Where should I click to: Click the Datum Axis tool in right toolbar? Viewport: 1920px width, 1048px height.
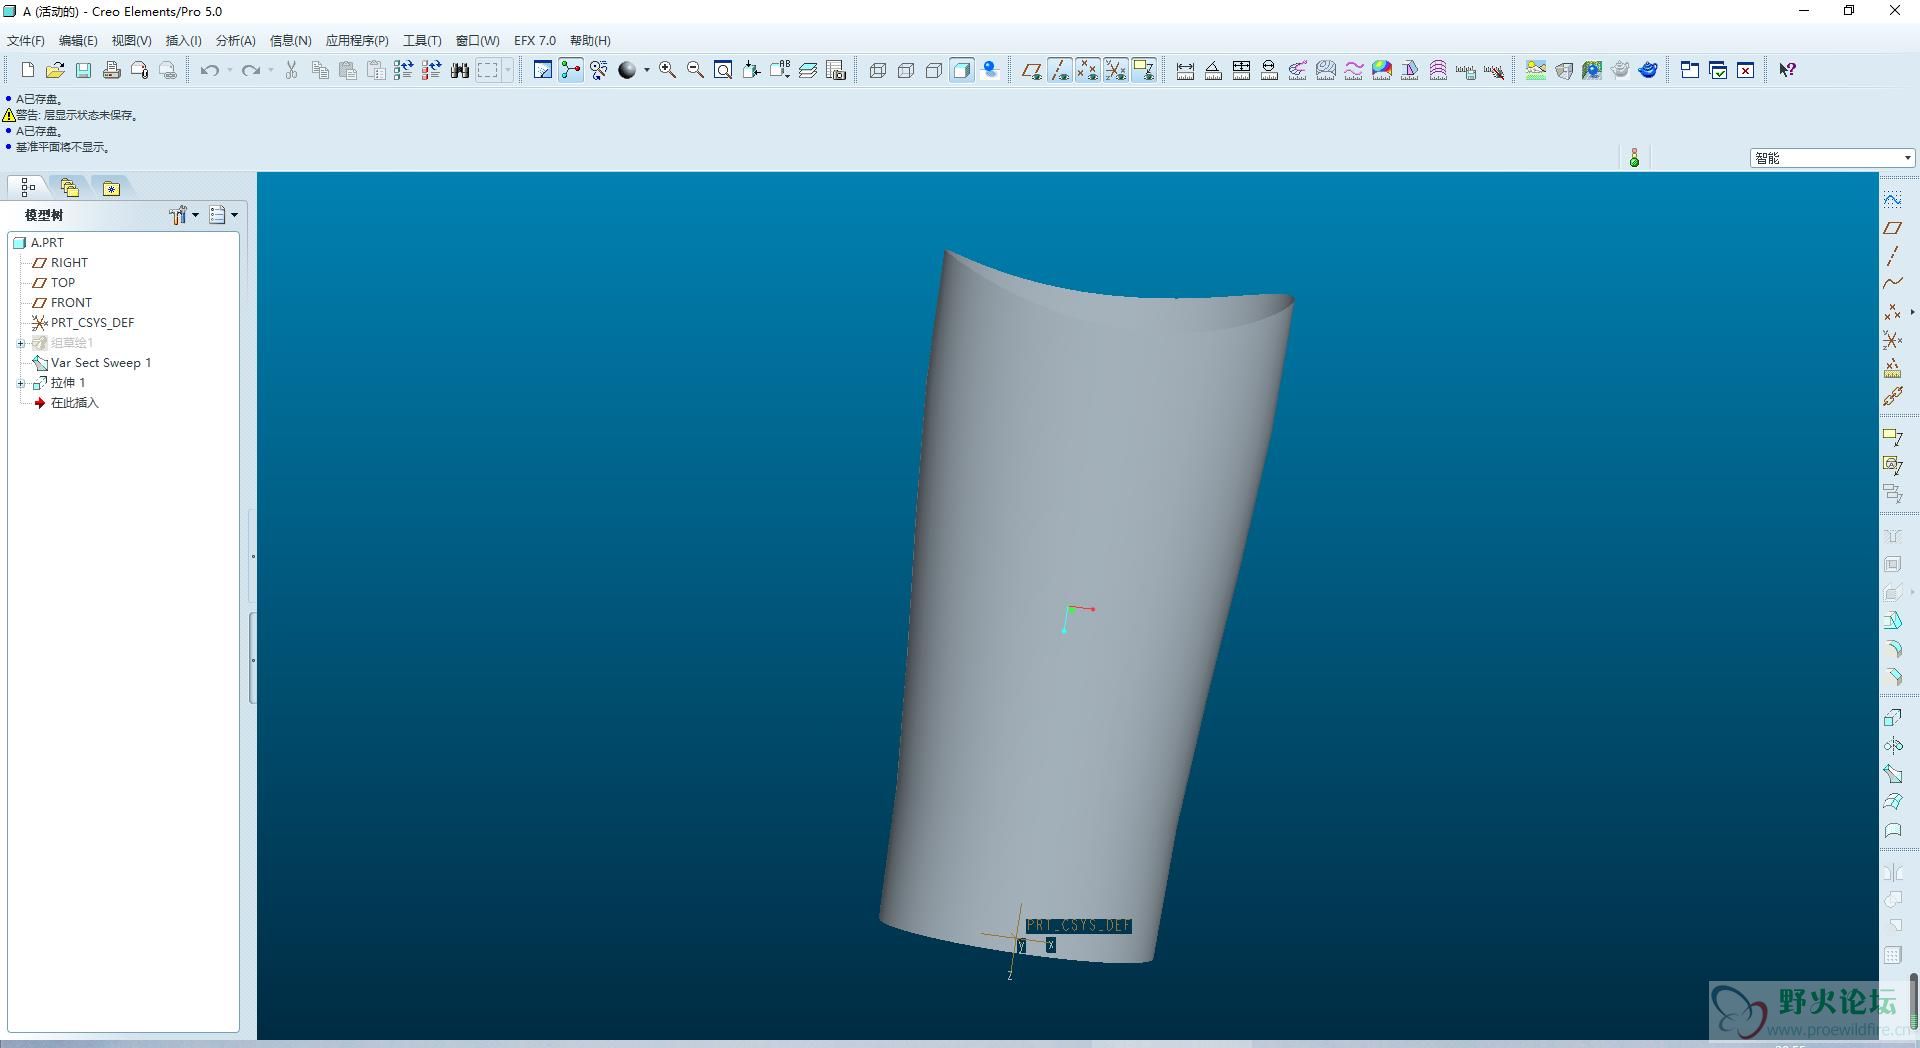coord(1893,256)
